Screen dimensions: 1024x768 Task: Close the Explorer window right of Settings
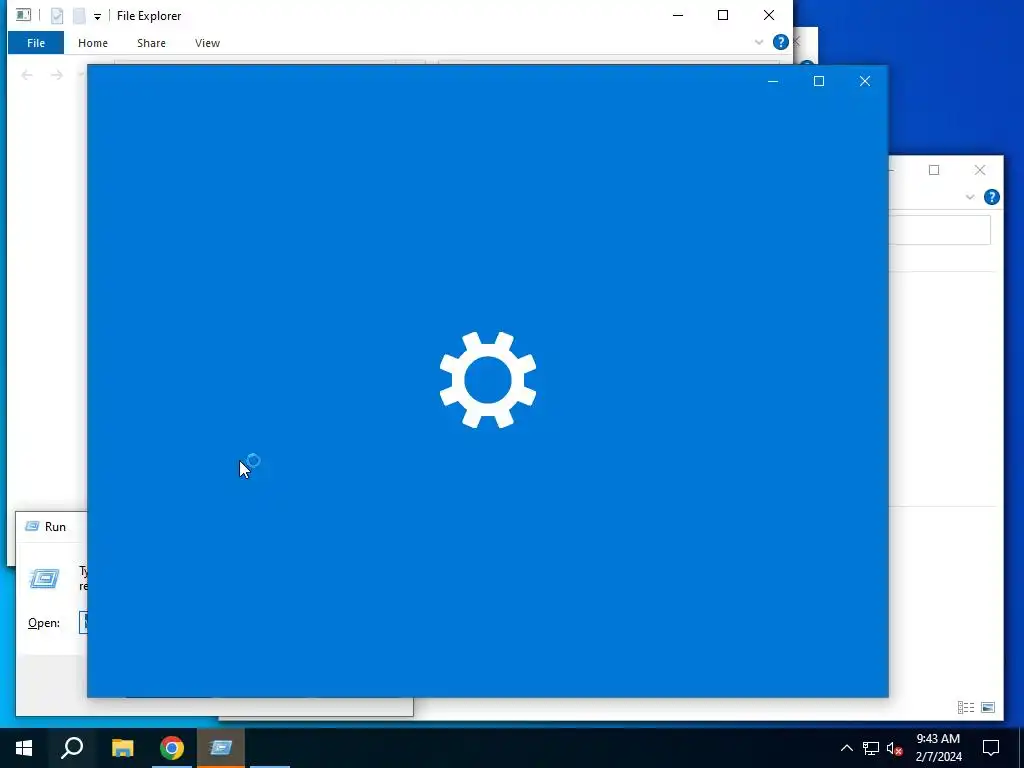pos(980,170)
